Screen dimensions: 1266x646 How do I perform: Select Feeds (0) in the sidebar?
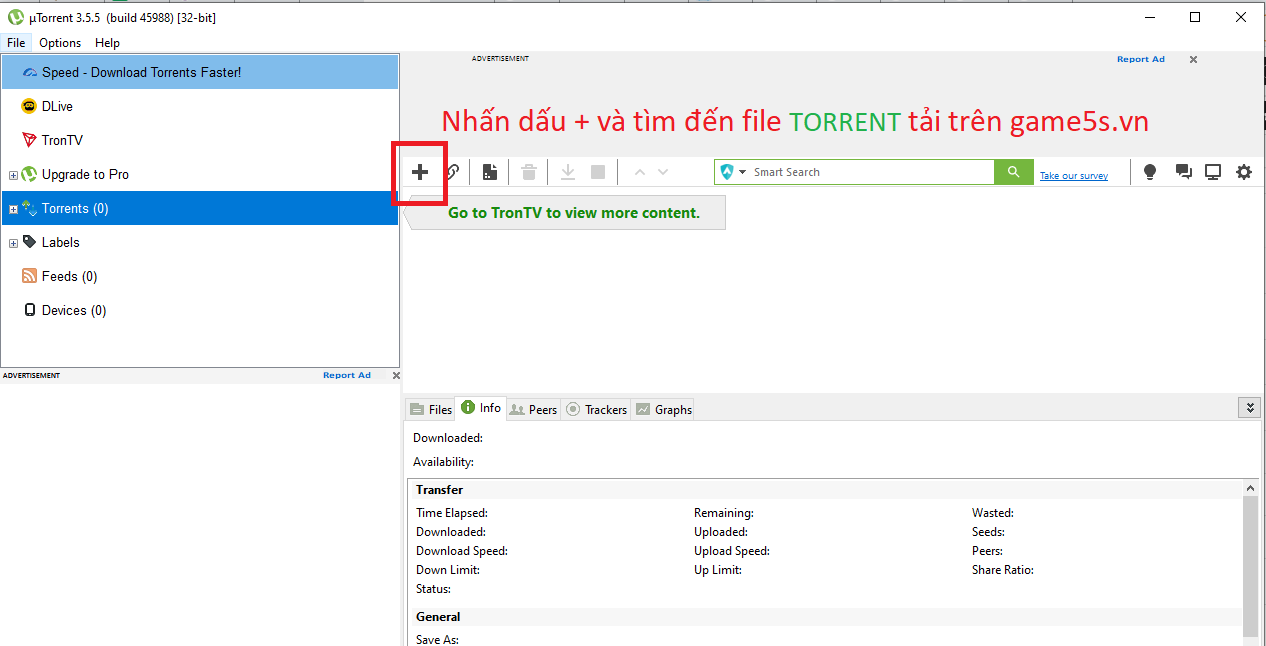pyautogui.click(x=200, y=276)
